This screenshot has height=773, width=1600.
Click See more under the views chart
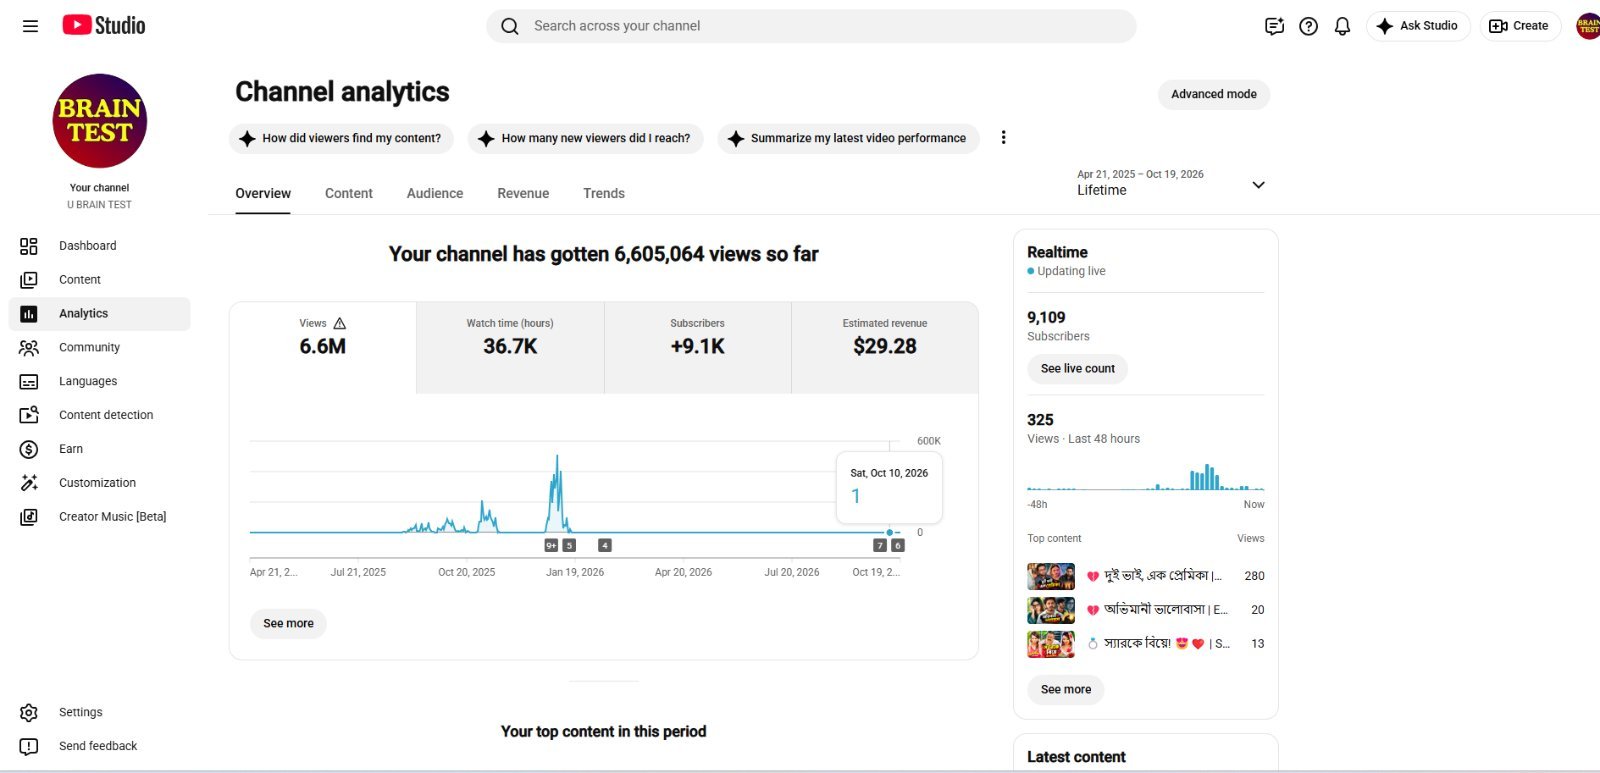click(x=288, y=624)
